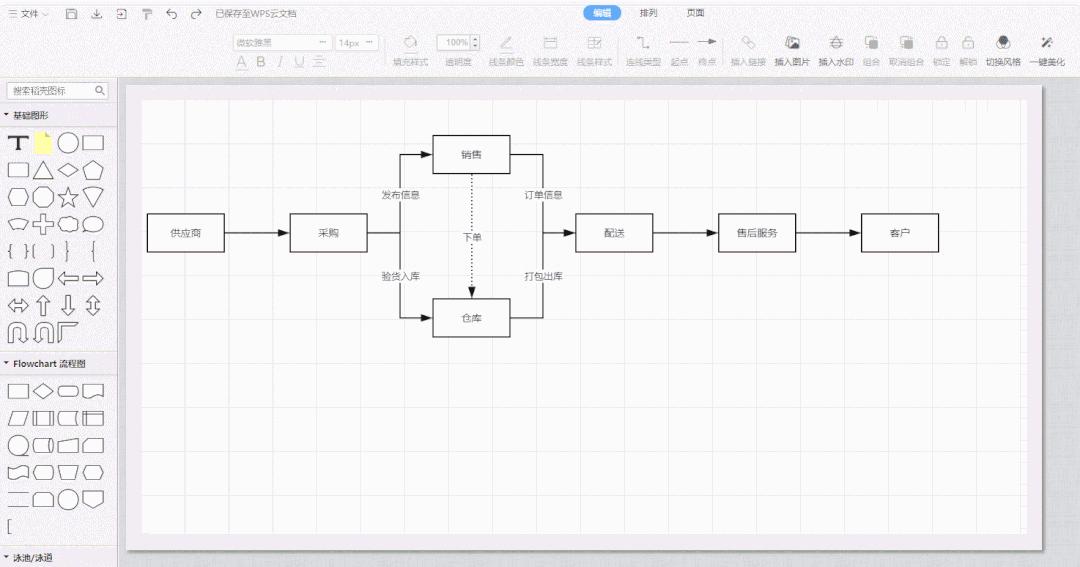This screenshot has width=1080, height=567.
Task: Click the save icon in top toolbar
Action: [x=71, y=13]
